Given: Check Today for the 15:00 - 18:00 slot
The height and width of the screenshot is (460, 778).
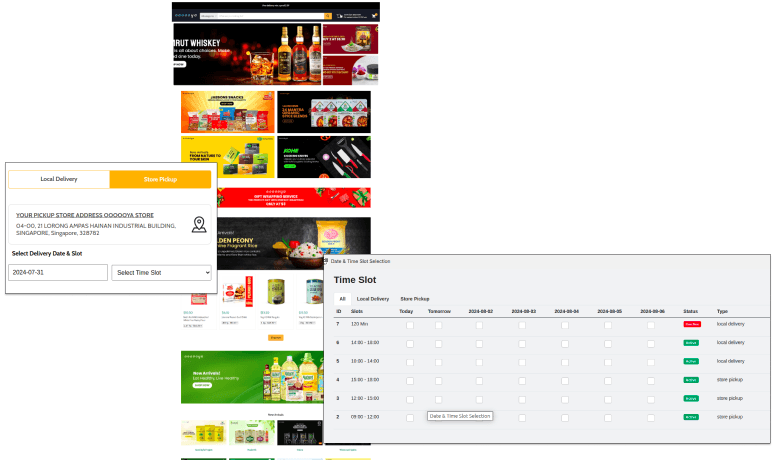Looking at the screenshot, I should [x=410, y=381].
